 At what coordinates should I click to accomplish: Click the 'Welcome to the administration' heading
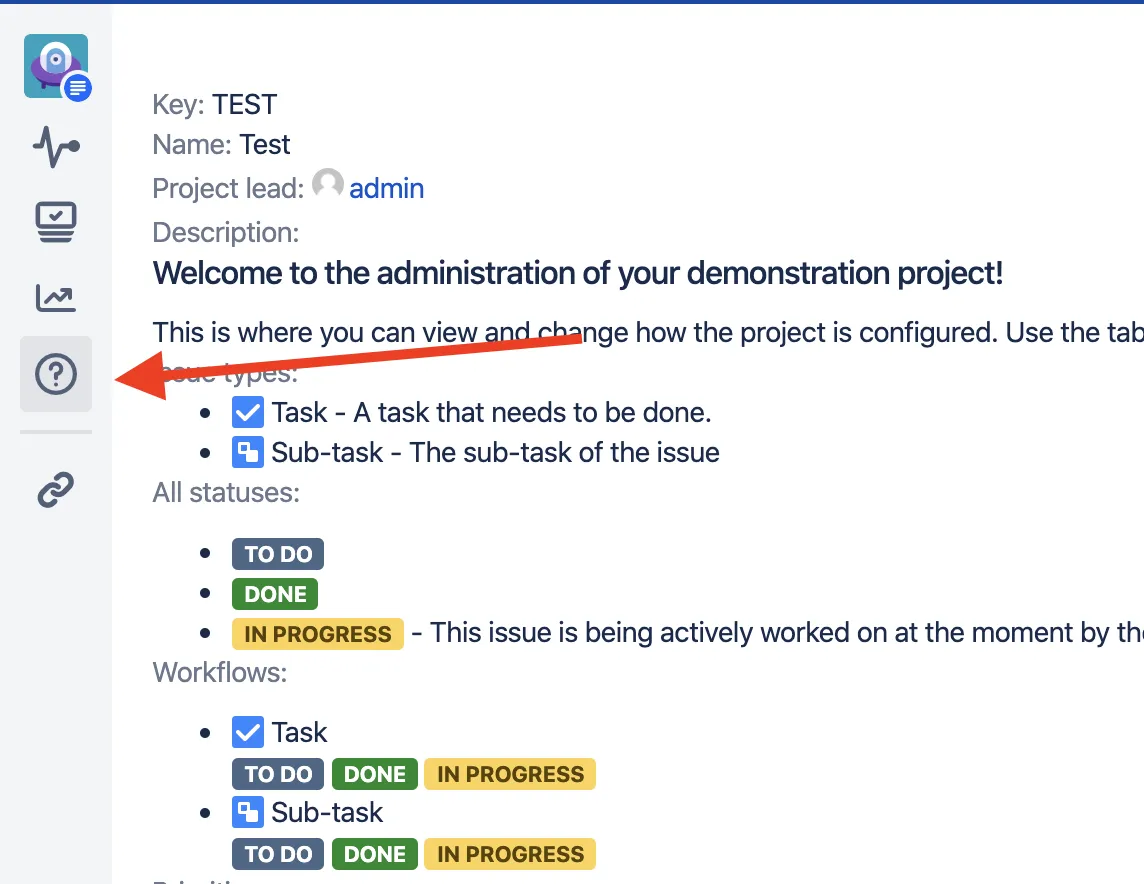point(578,274)
